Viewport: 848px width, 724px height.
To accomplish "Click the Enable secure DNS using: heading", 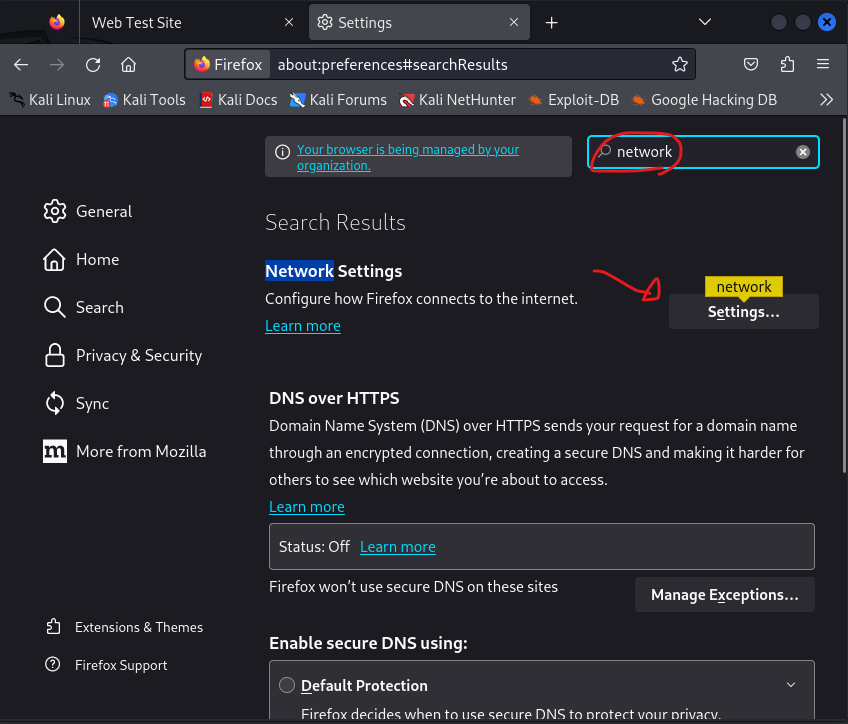I will [368, 643].
